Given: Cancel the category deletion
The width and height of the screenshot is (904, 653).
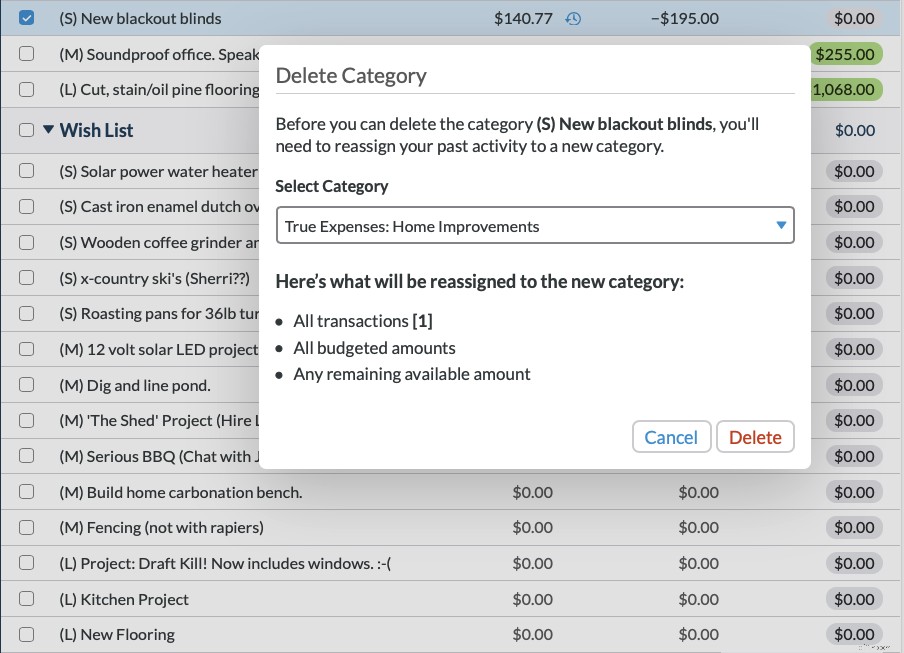Looking at the screenshot, I should click(x=671, y=436).
